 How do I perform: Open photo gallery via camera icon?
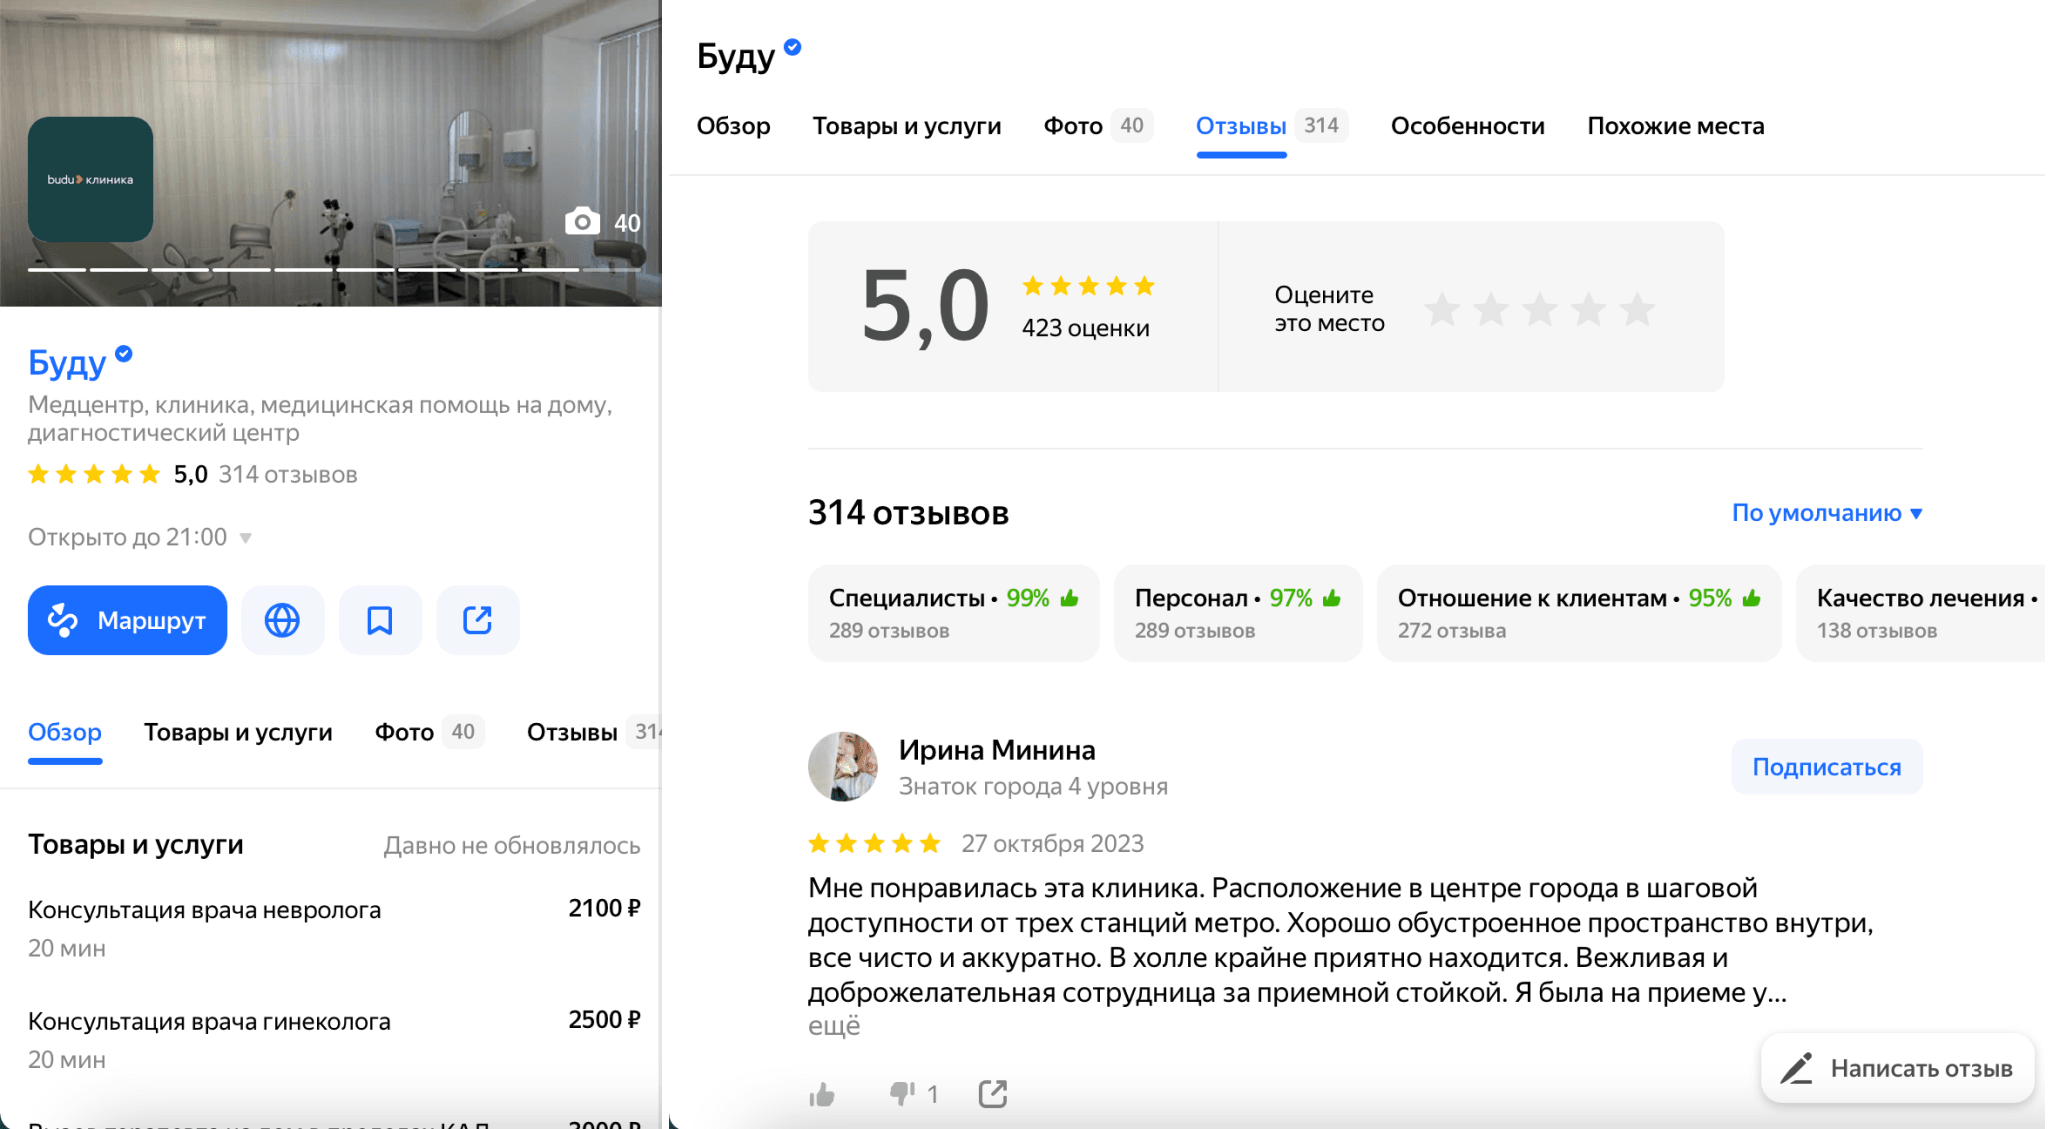[582, 222]
